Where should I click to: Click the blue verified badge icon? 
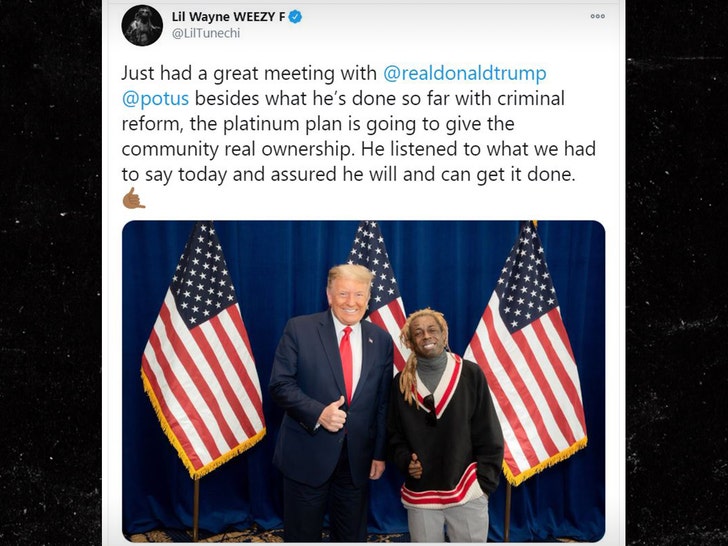[295, 17]
